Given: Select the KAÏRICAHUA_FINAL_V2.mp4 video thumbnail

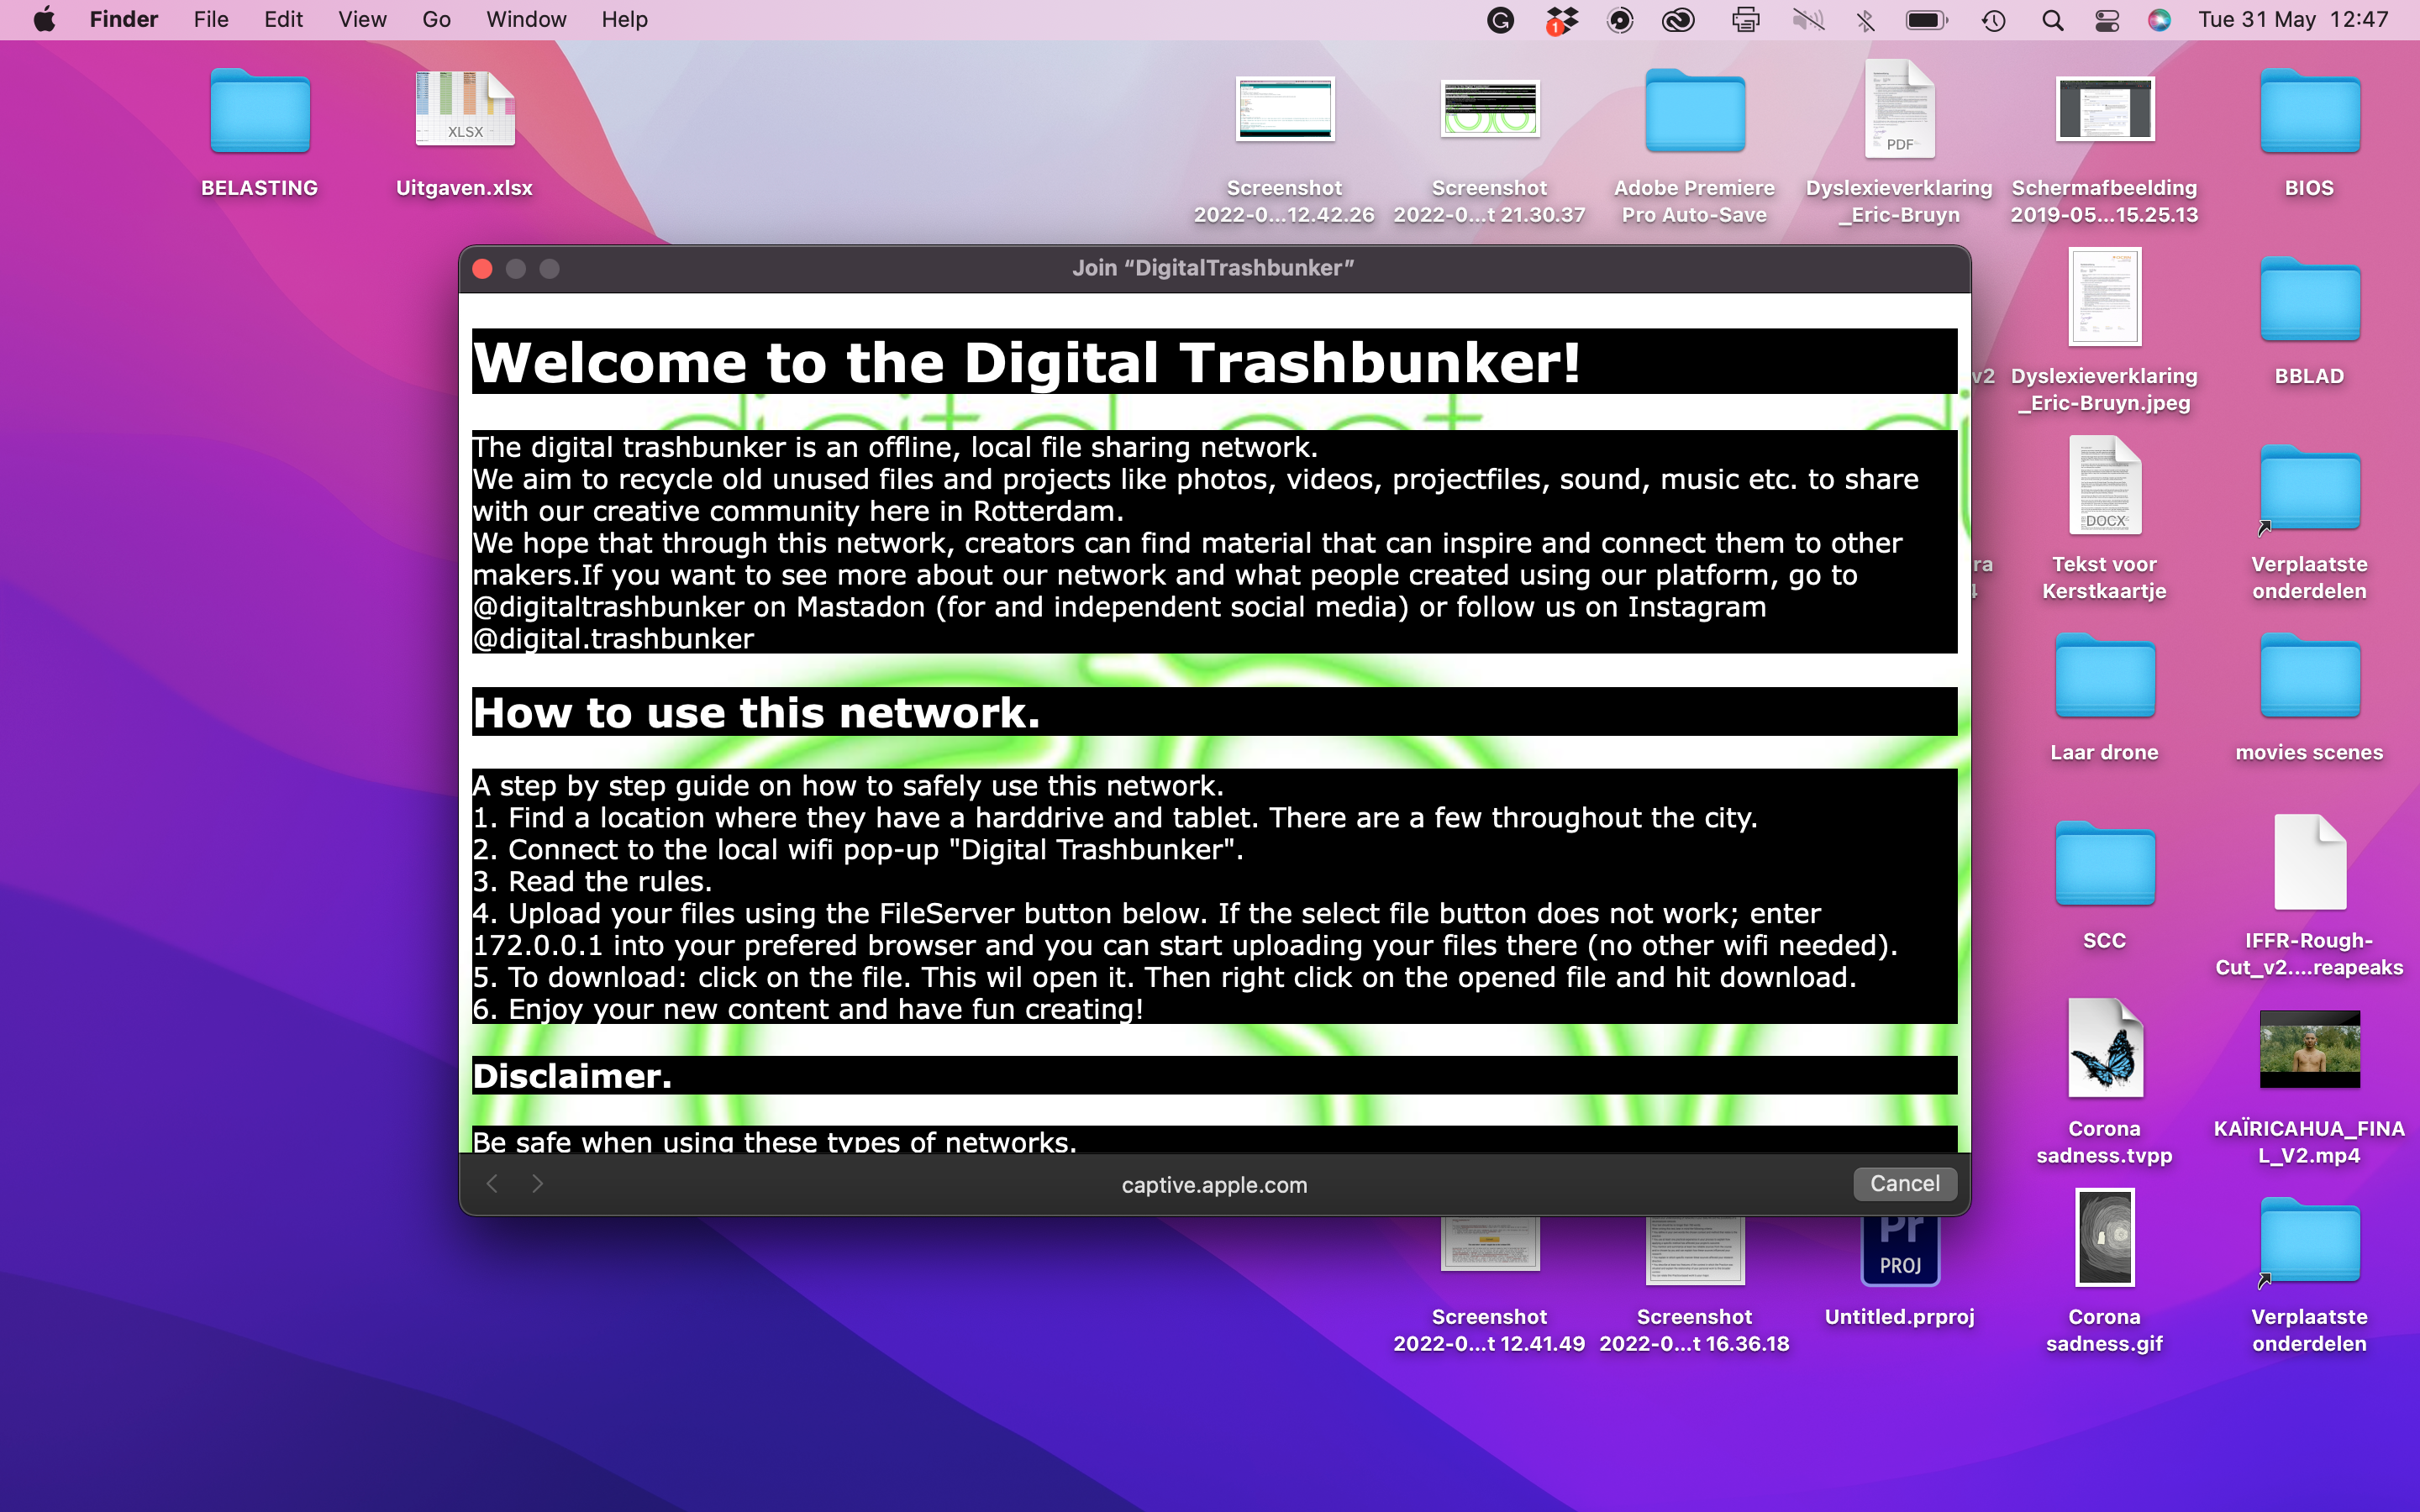Looking at the screenshot, I should coord(2309,1048).
